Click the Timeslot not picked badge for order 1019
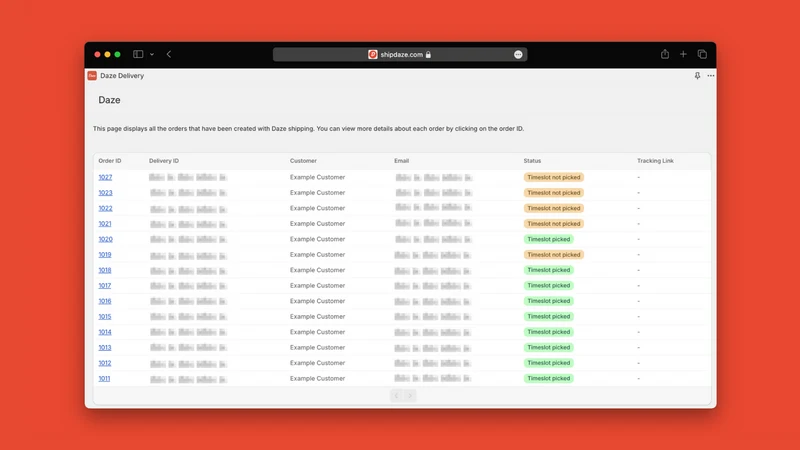800x450 pixels. (554, 255)
